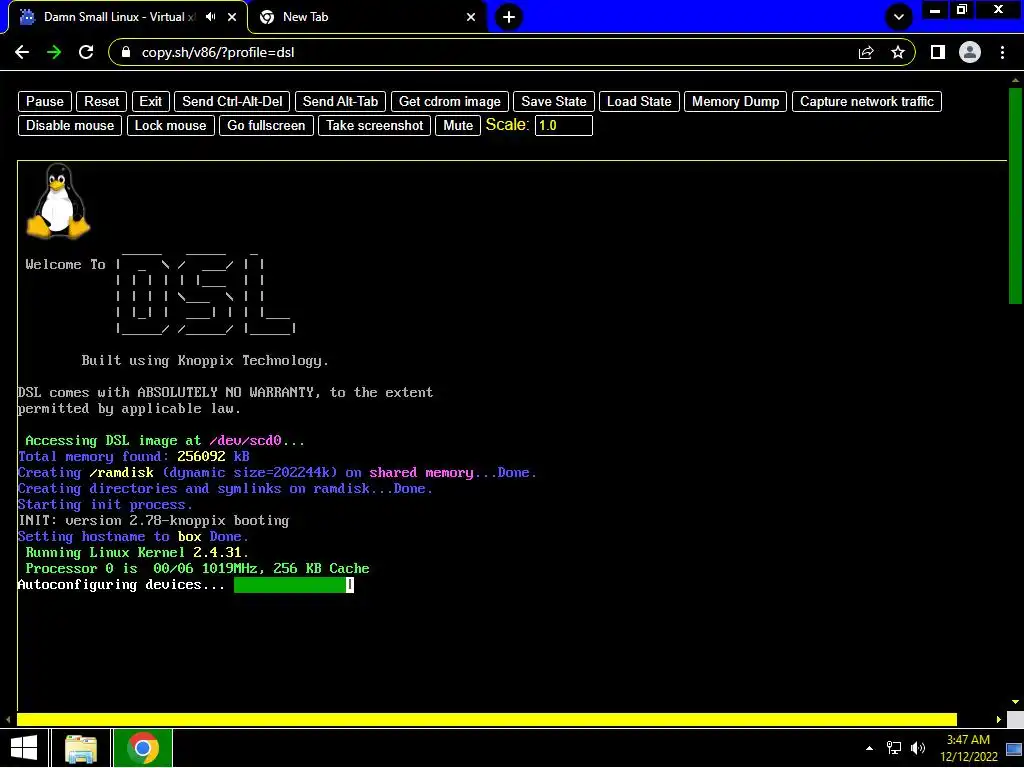Click Memory Dump button

tap(735, 101)
